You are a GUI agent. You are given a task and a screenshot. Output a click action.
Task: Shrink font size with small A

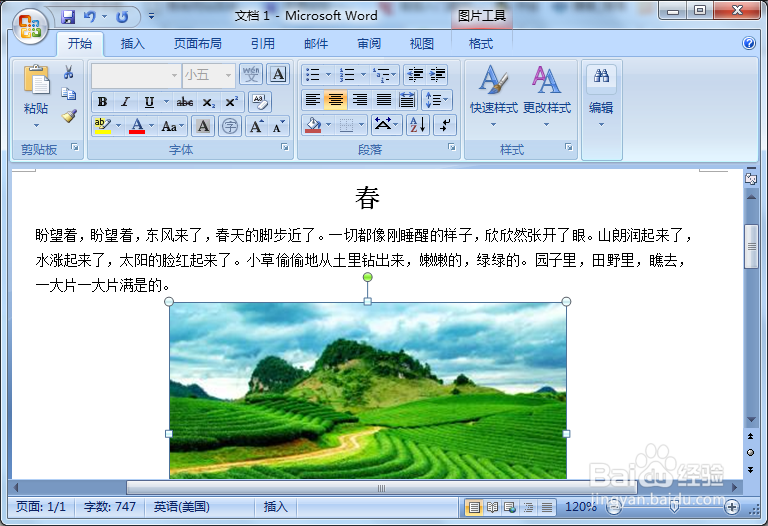coord(278,126)
